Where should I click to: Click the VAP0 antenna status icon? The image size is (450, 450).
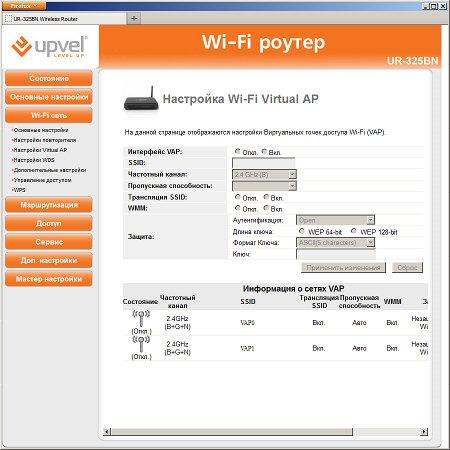coord(141,319)
